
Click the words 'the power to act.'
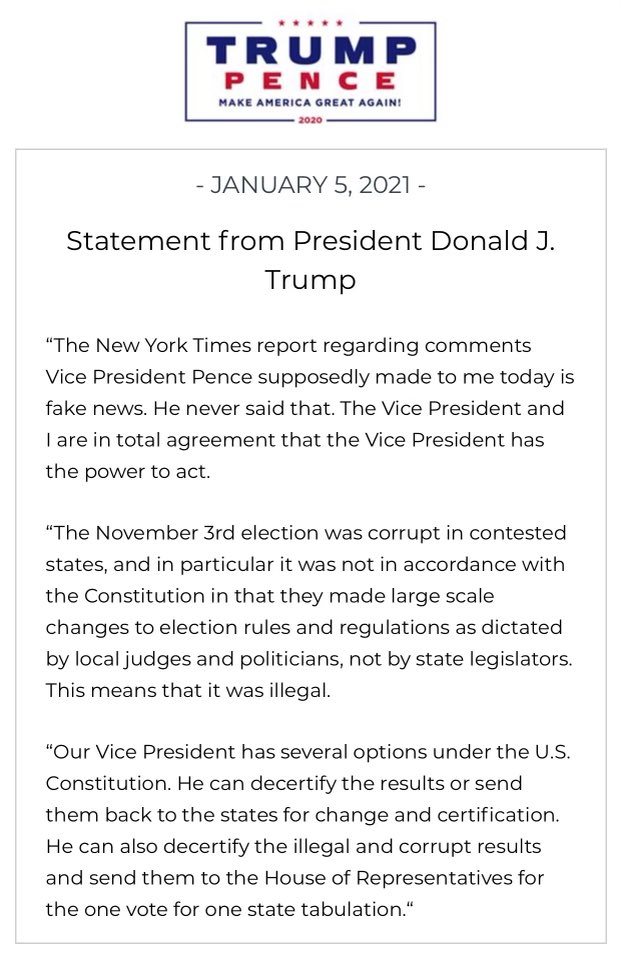tap(128, 471)
